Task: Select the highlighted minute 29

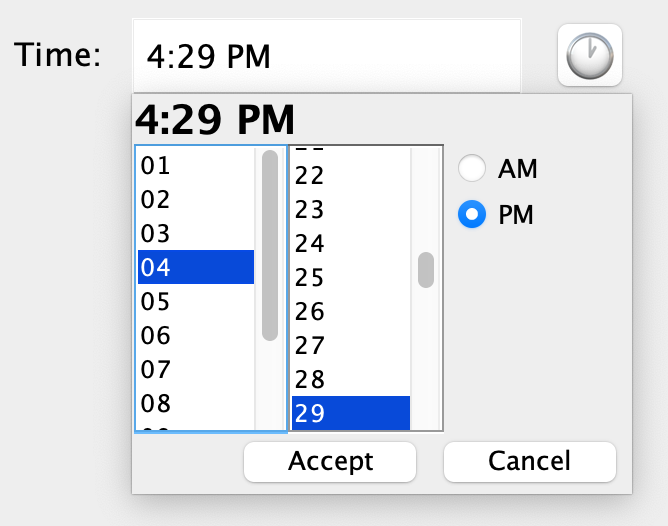Action: pyautogui.click(x=350, y=413)
